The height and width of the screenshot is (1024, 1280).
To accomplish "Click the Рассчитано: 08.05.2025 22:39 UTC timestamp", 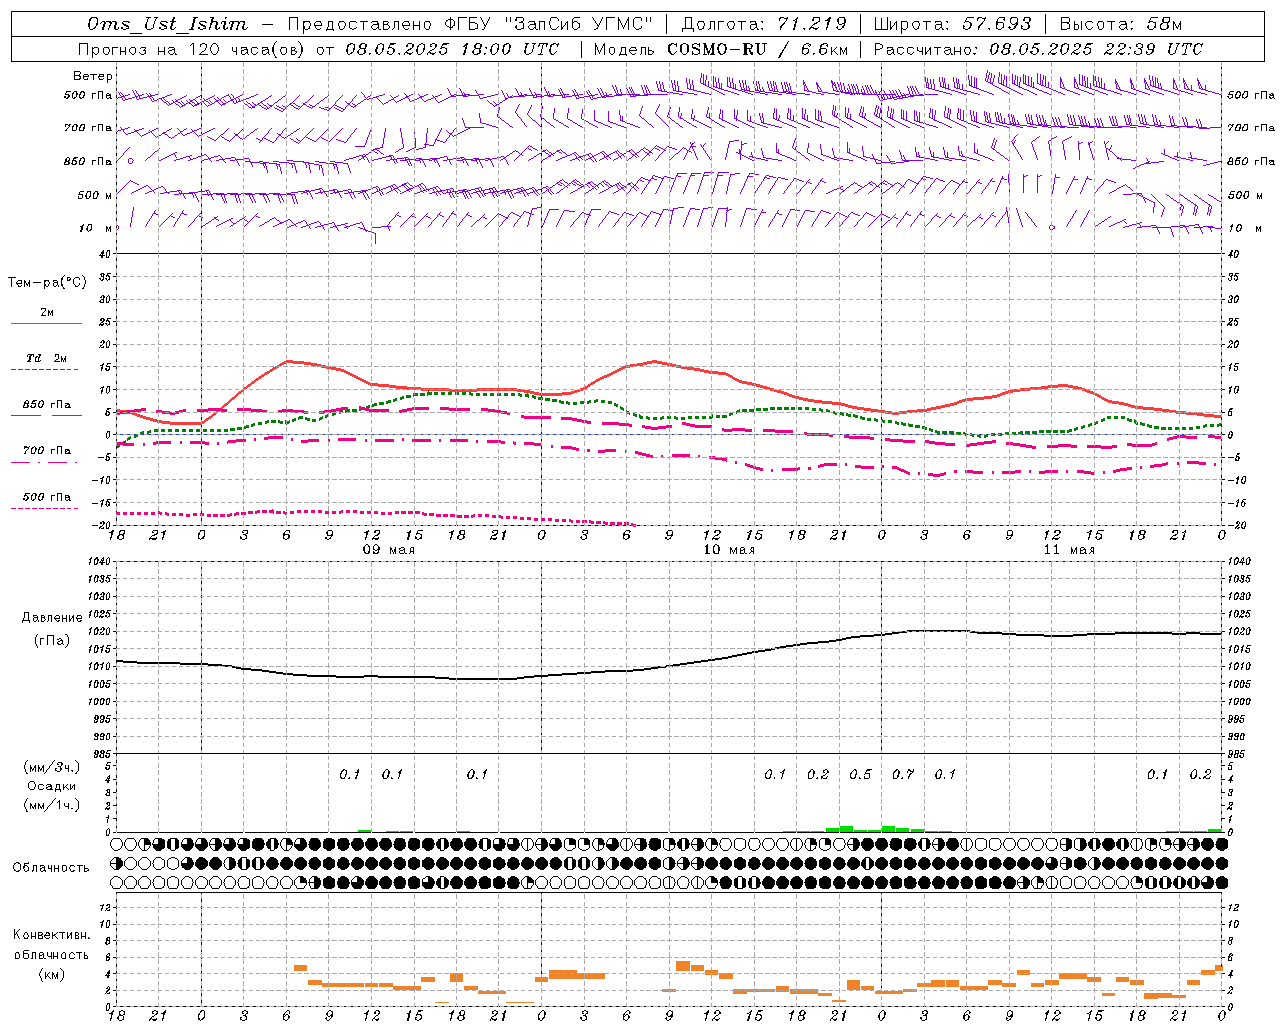I will 1038,49.
